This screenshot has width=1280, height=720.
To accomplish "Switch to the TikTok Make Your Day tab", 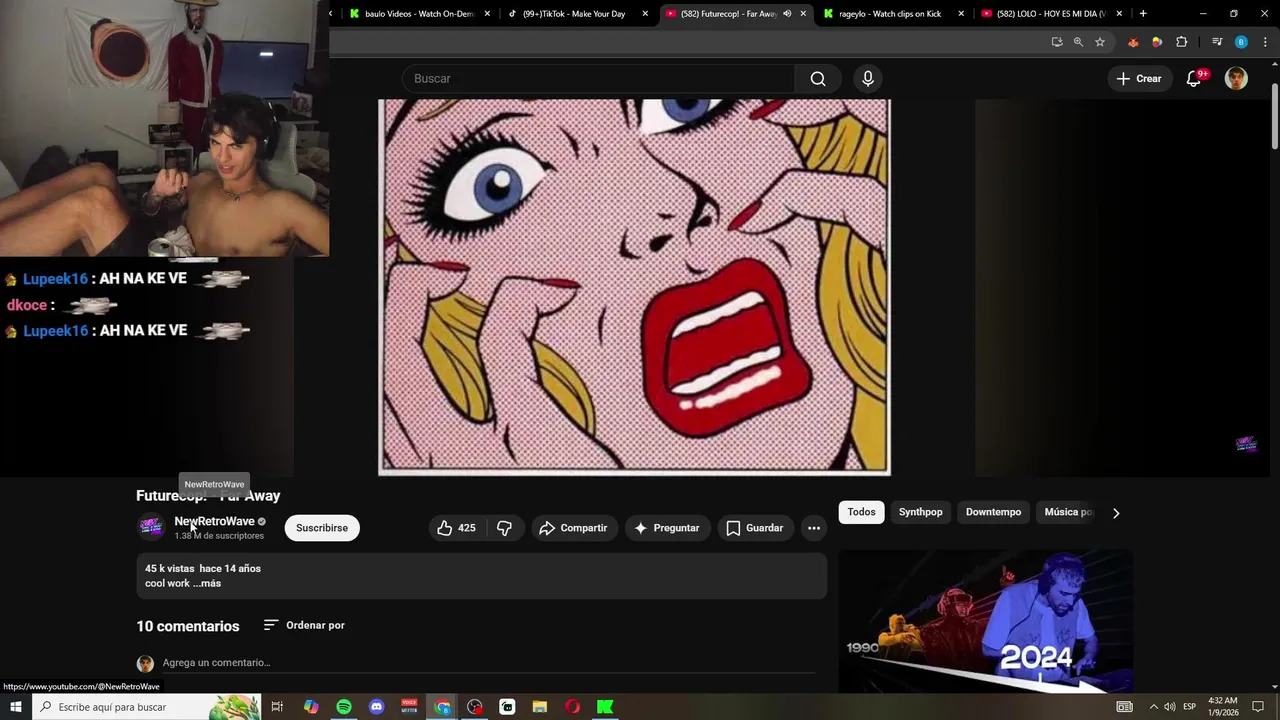I will (573, 14).
